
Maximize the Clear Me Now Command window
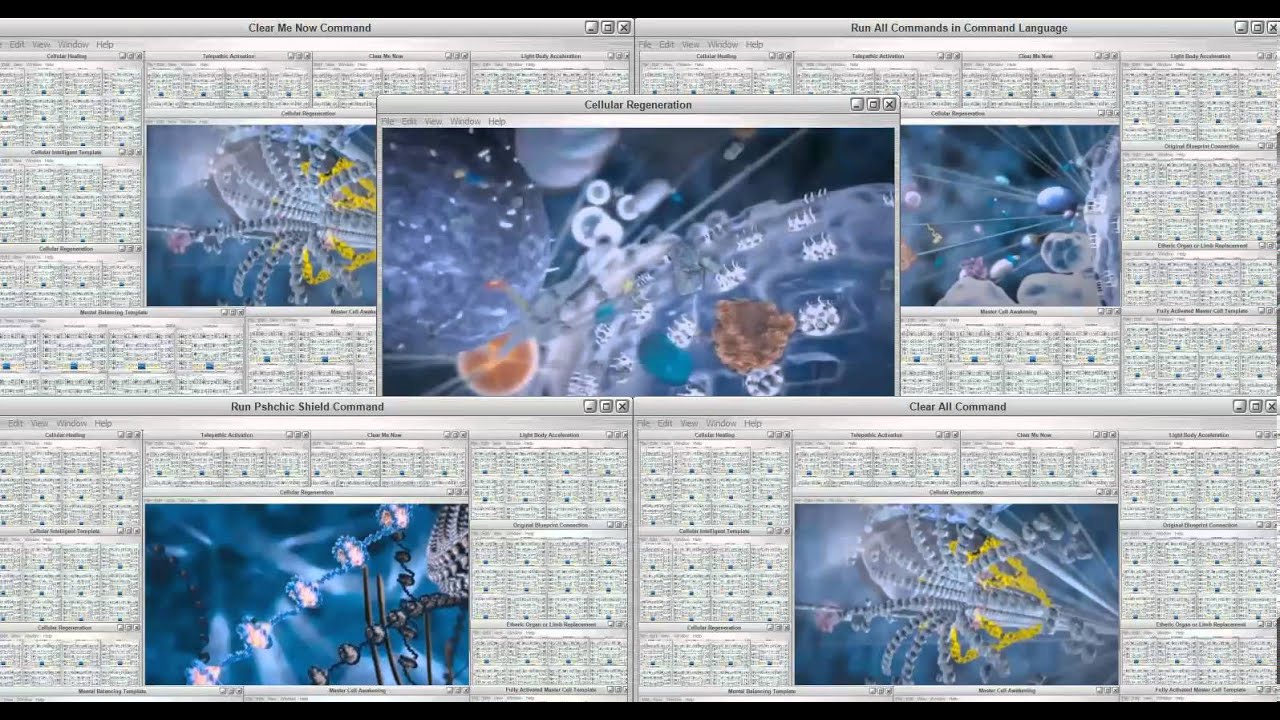tap(607, 28)
